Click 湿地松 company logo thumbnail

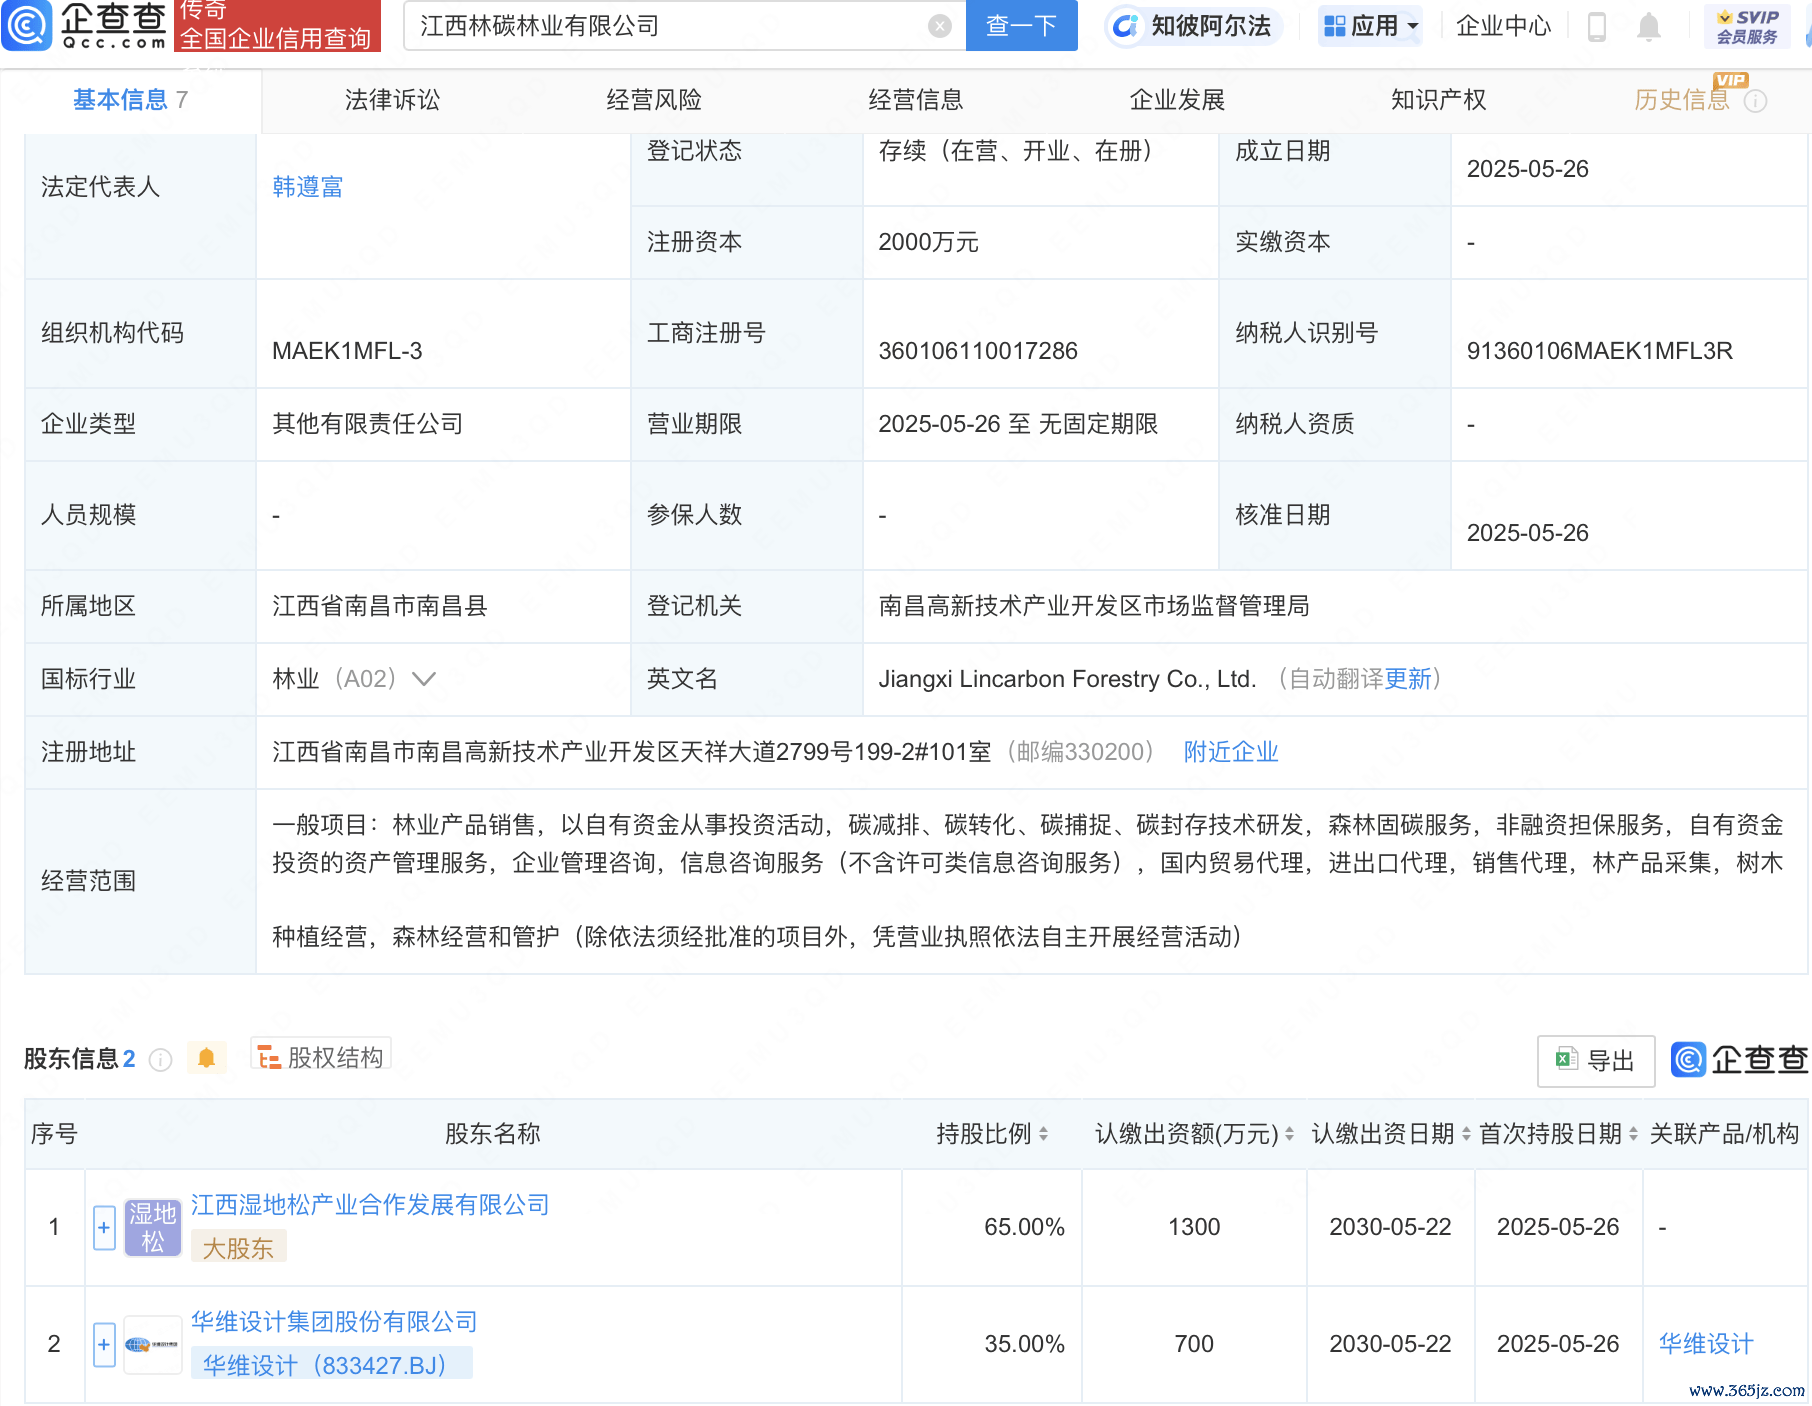[x=152, y=1228]
